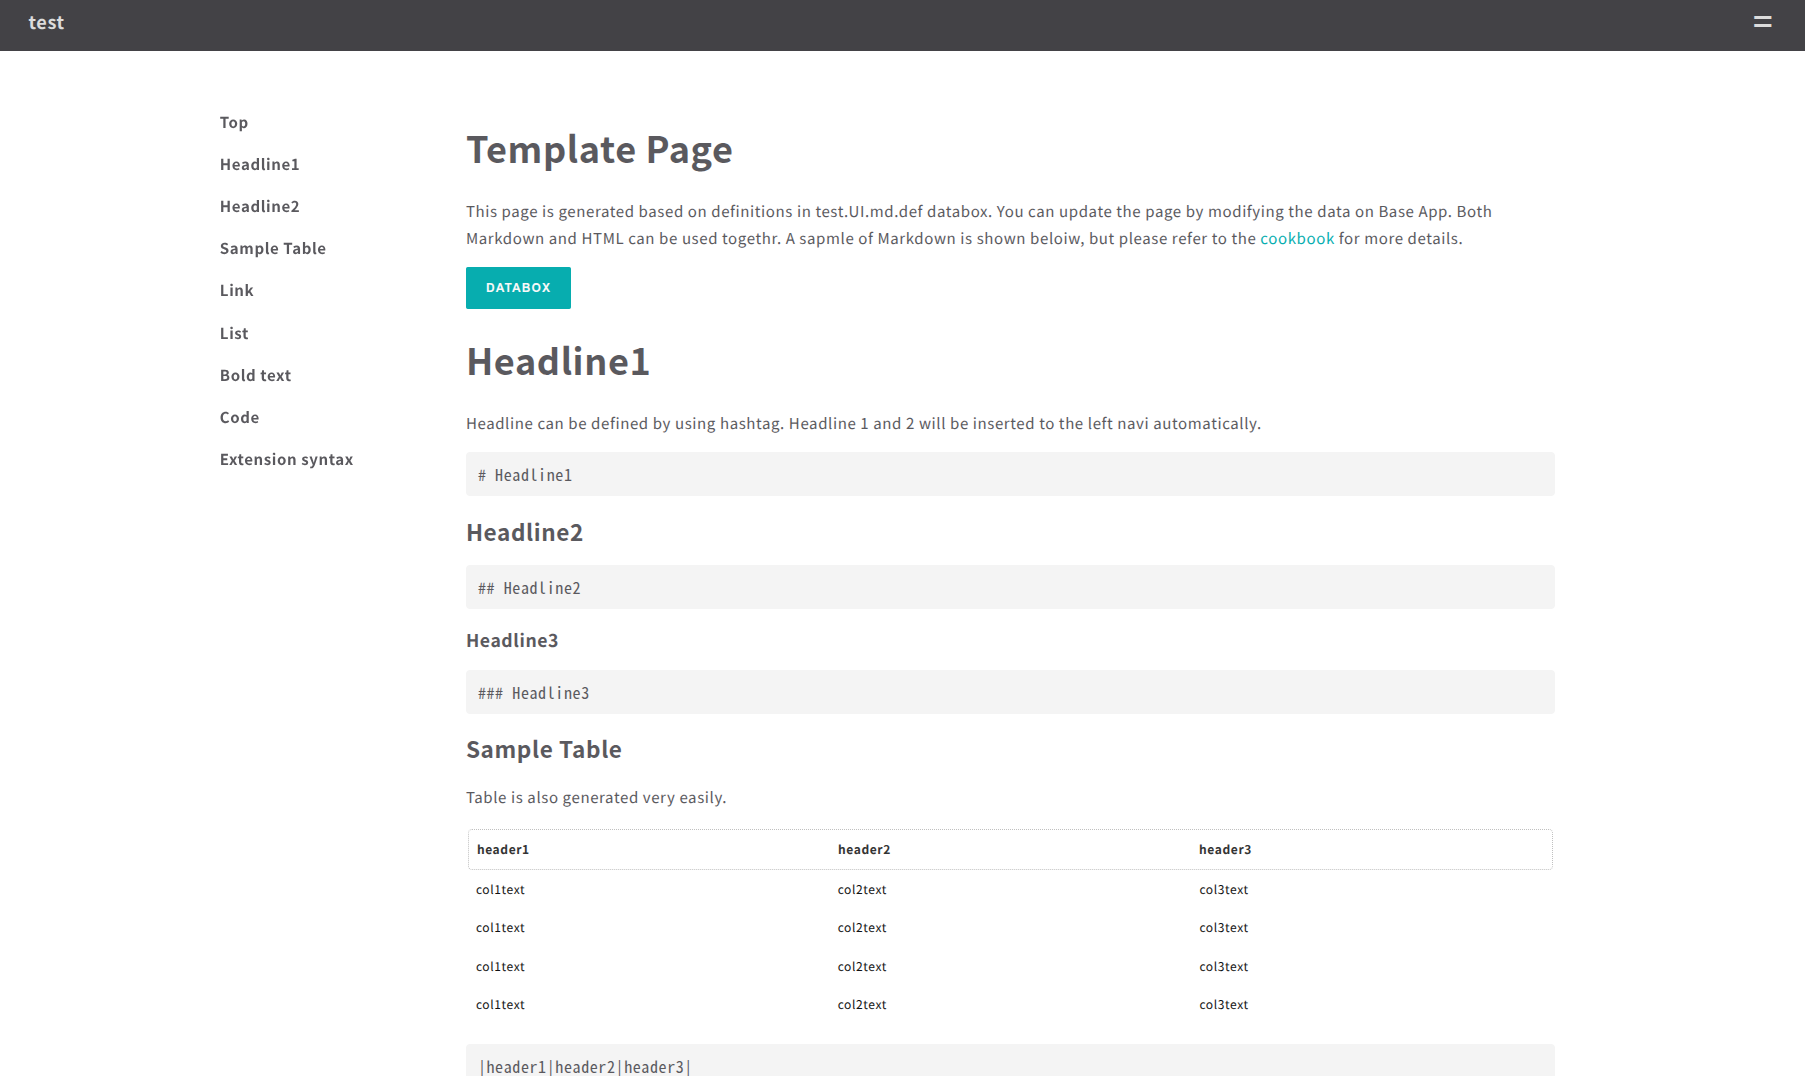The image size is (1805, 1076).
Task: Navigate to Headline1 via the sidebar
Action: pyautogui.click(x=259, y=164)
